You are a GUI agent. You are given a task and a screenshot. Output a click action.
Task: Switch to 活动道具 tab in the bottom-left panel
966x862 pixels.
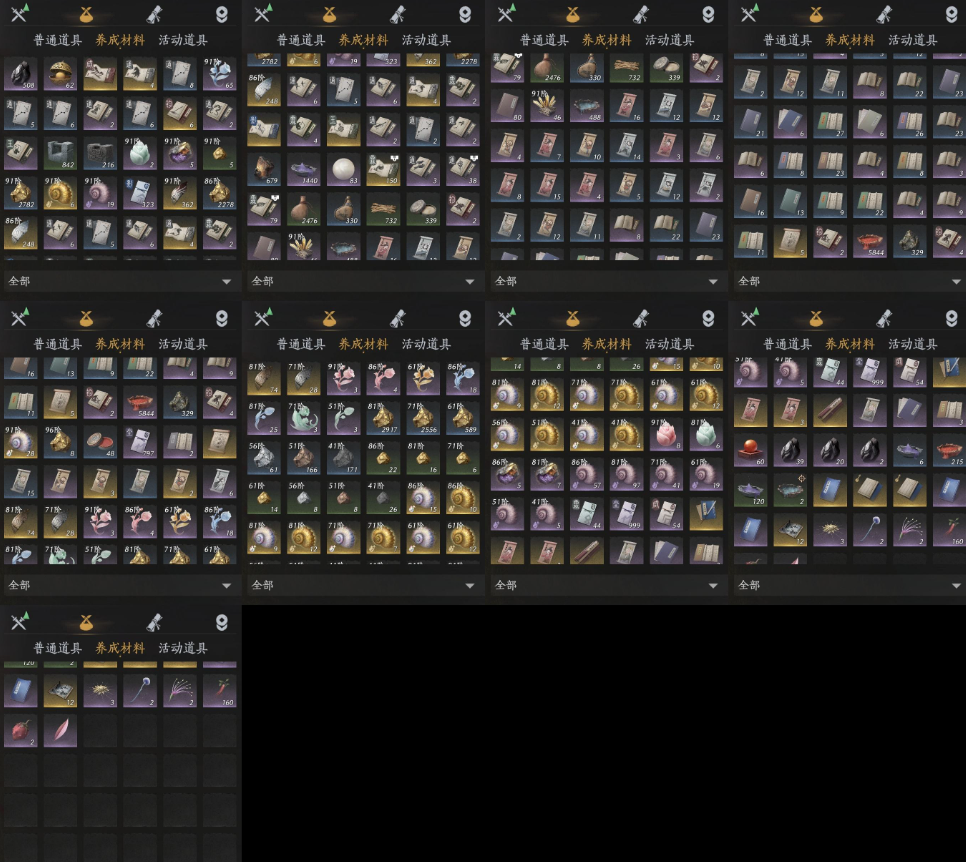point(183,648)
